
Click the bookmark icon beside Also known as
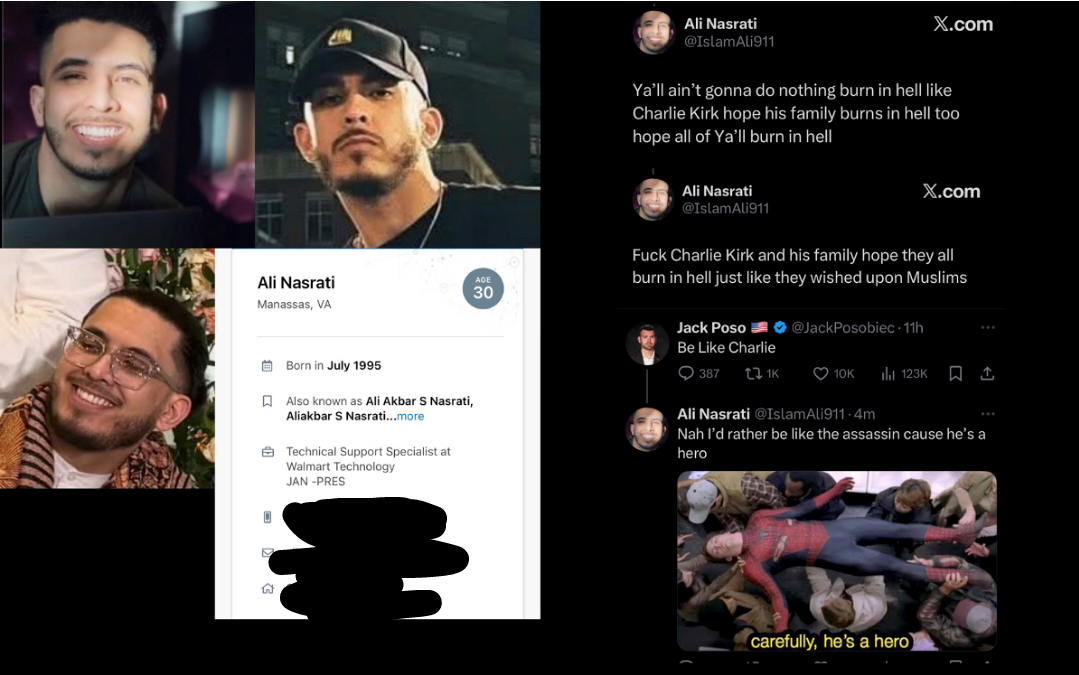tap(267, 401)
